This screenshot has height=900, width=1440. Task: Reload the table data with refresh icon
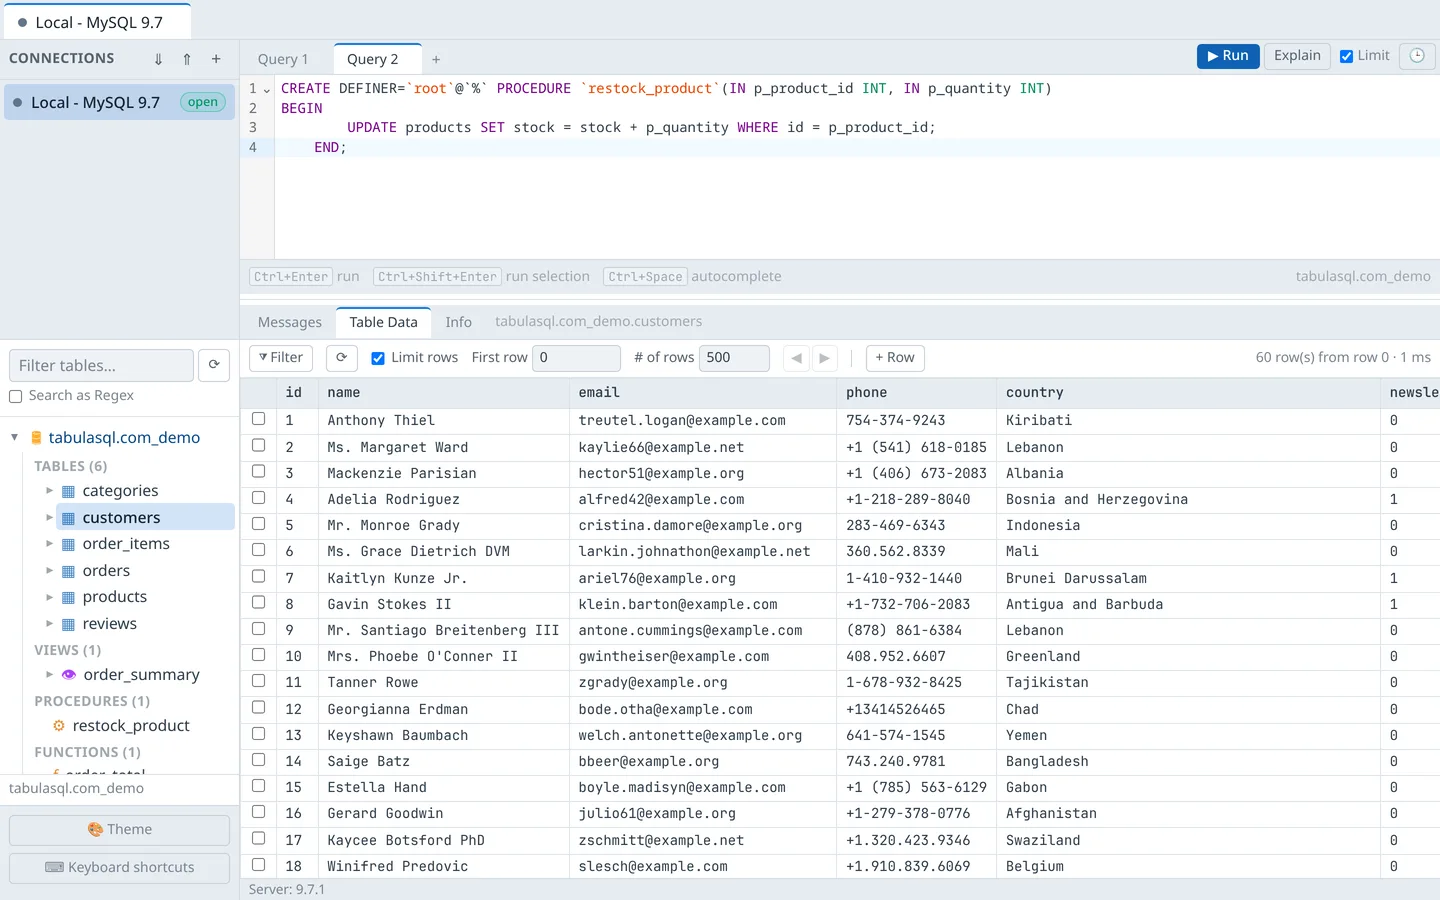pyautogui.click(x=341, y=357)
